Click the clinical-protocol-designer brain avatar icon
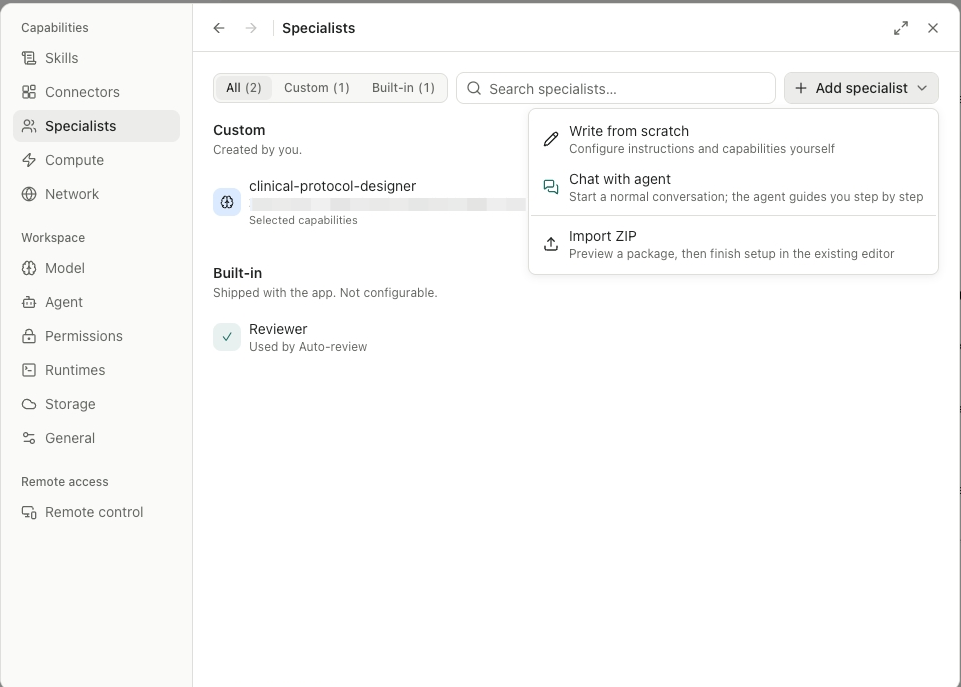Screen dimensions: 961x687 (227, 202)
